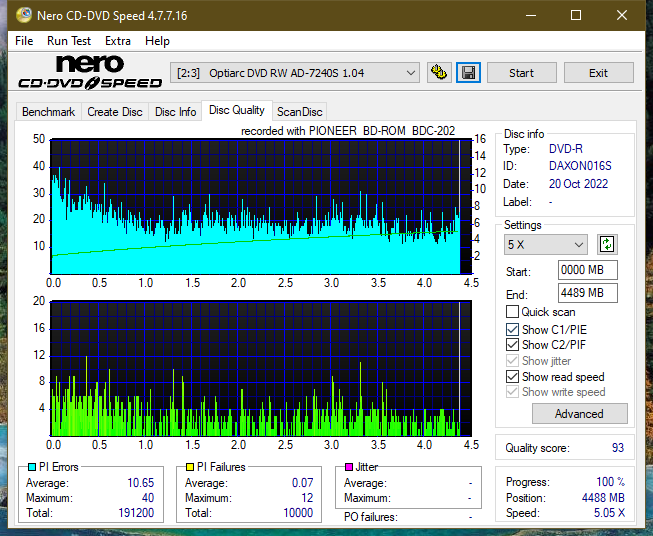Click the Exit button

[598, 73]
